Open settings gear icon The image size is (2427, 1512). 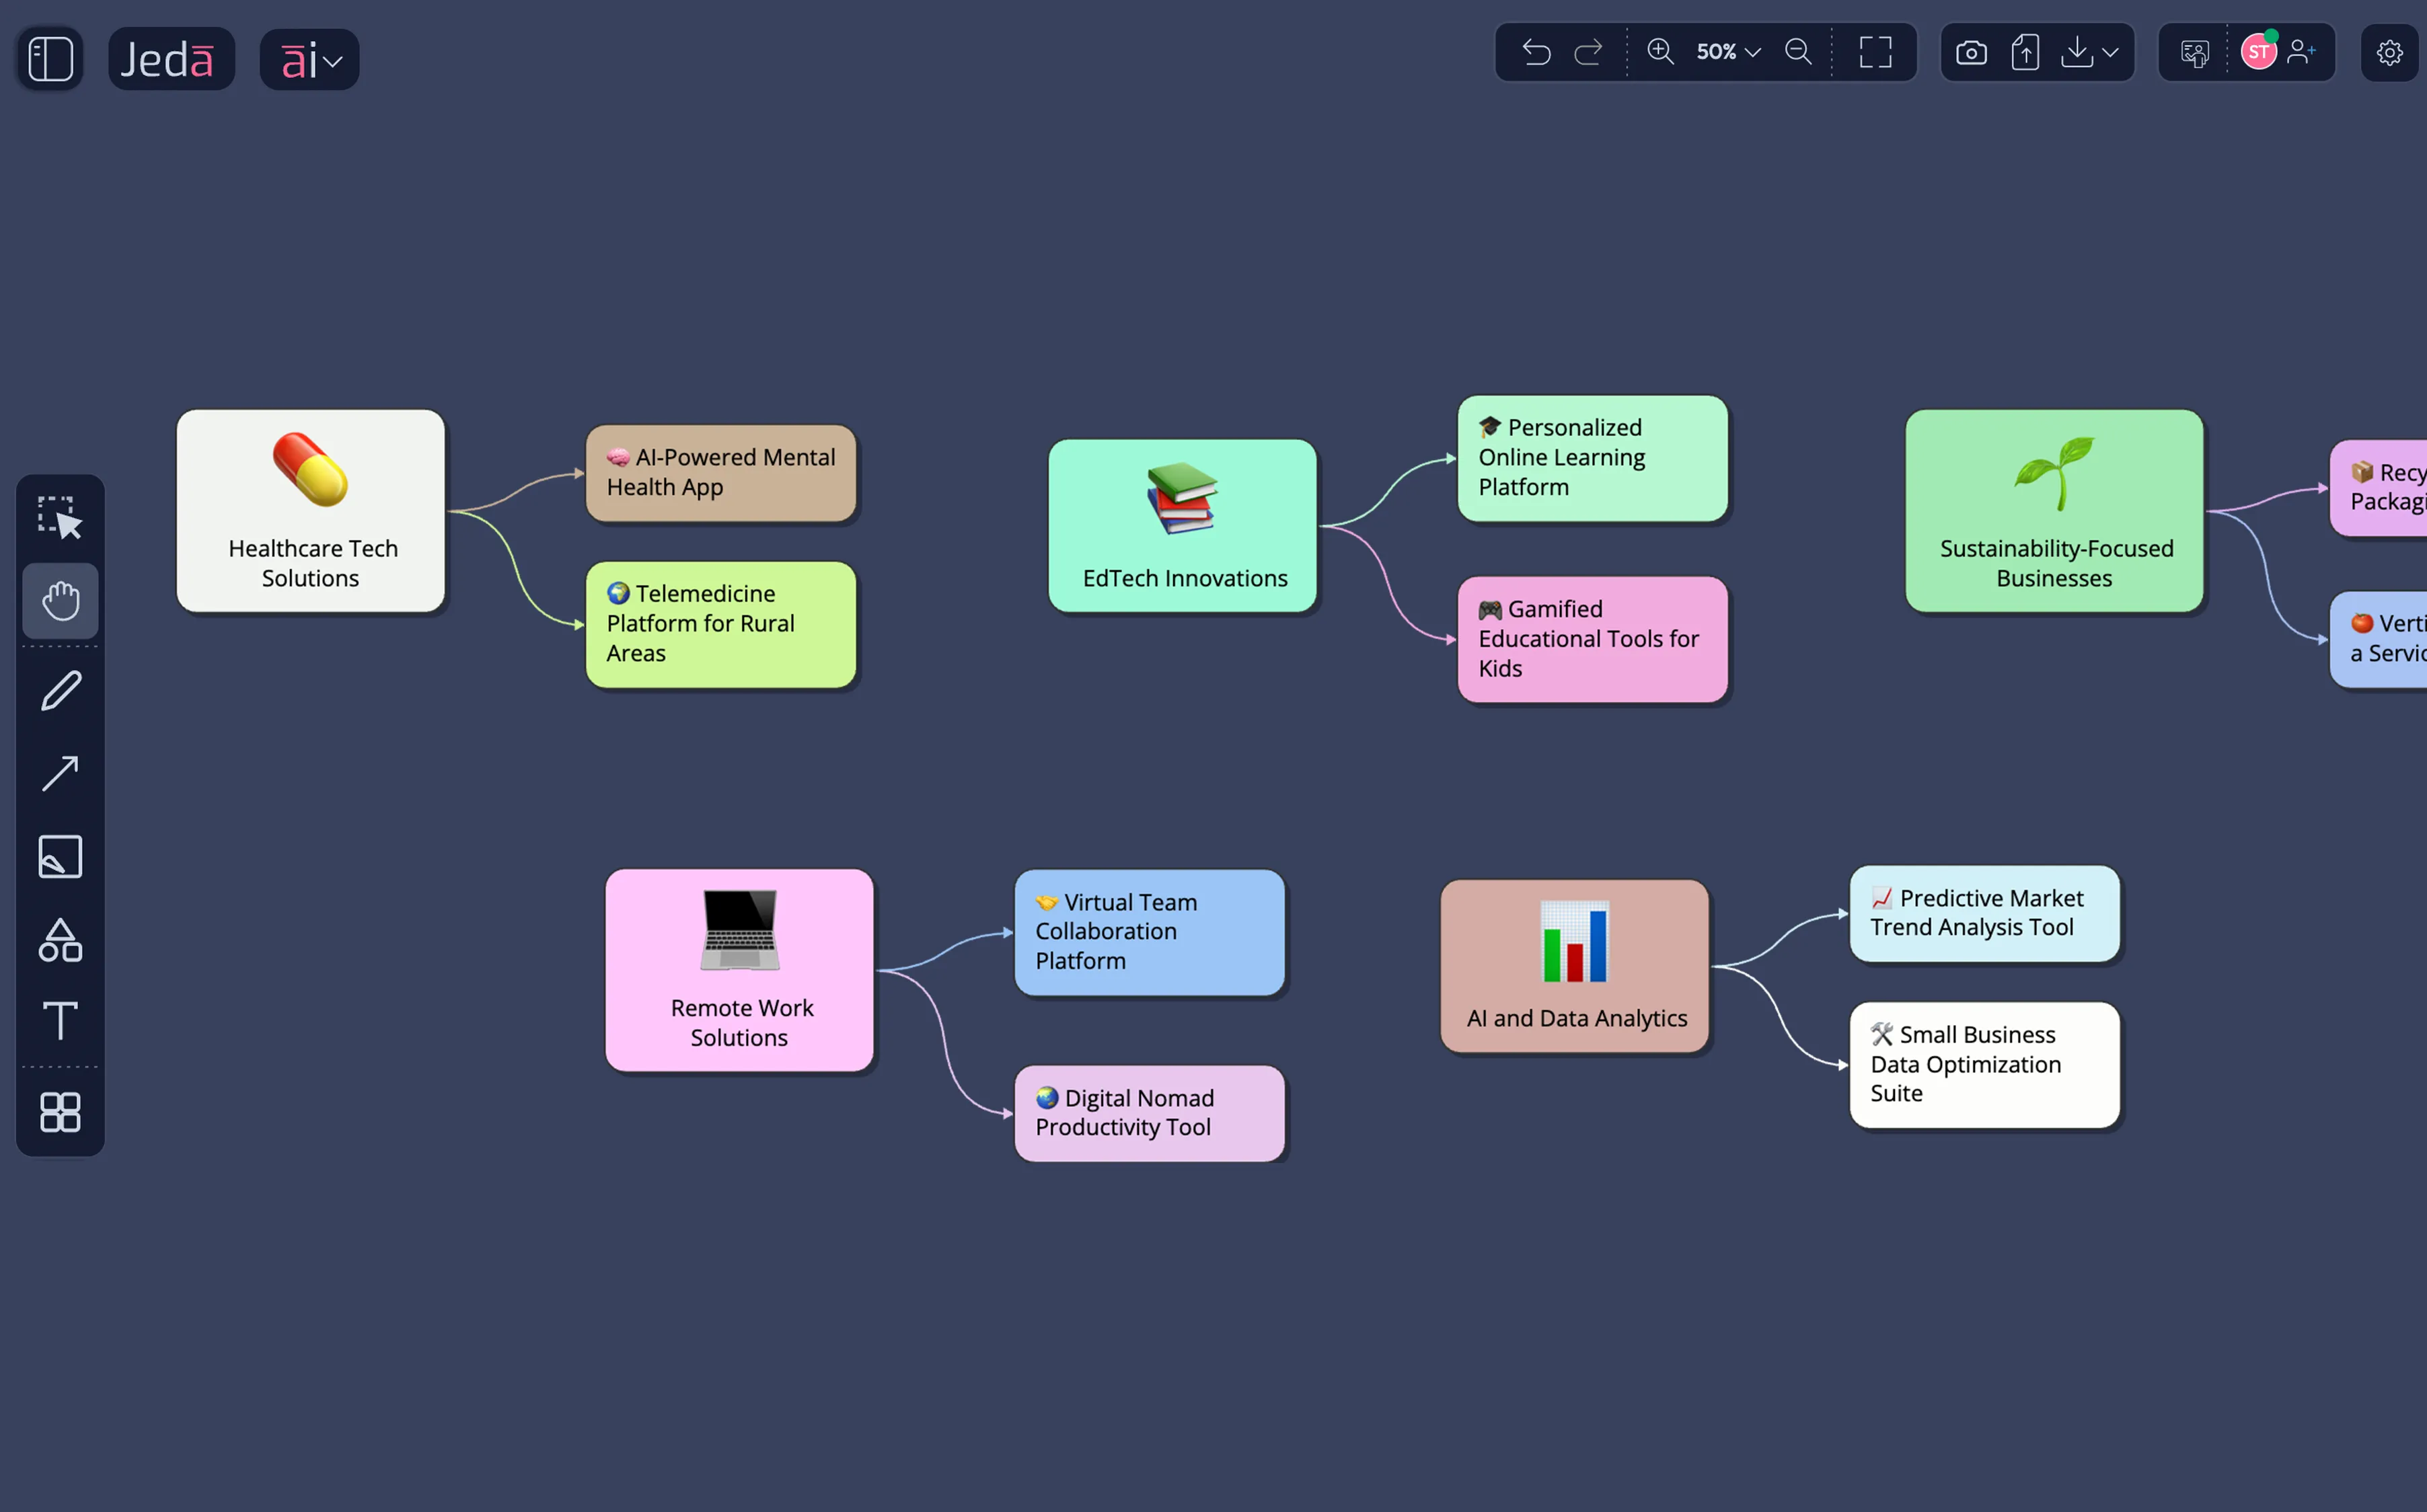click(2389, 53)
